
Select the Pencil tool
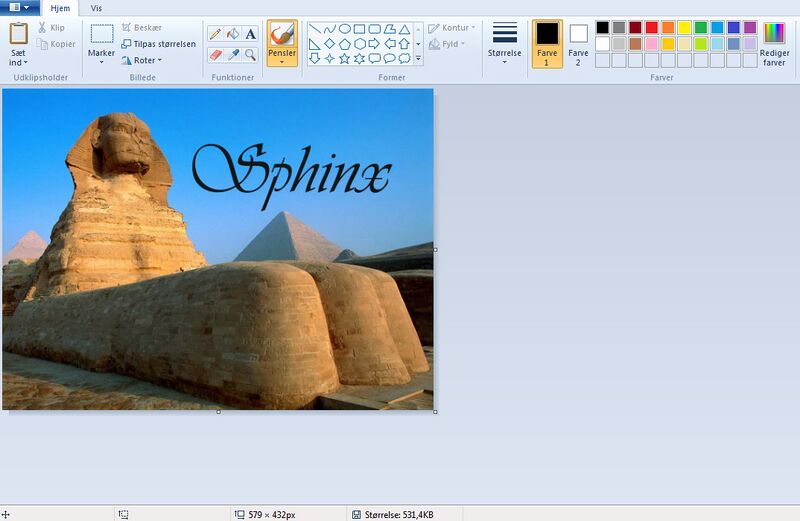coord(215,34)
